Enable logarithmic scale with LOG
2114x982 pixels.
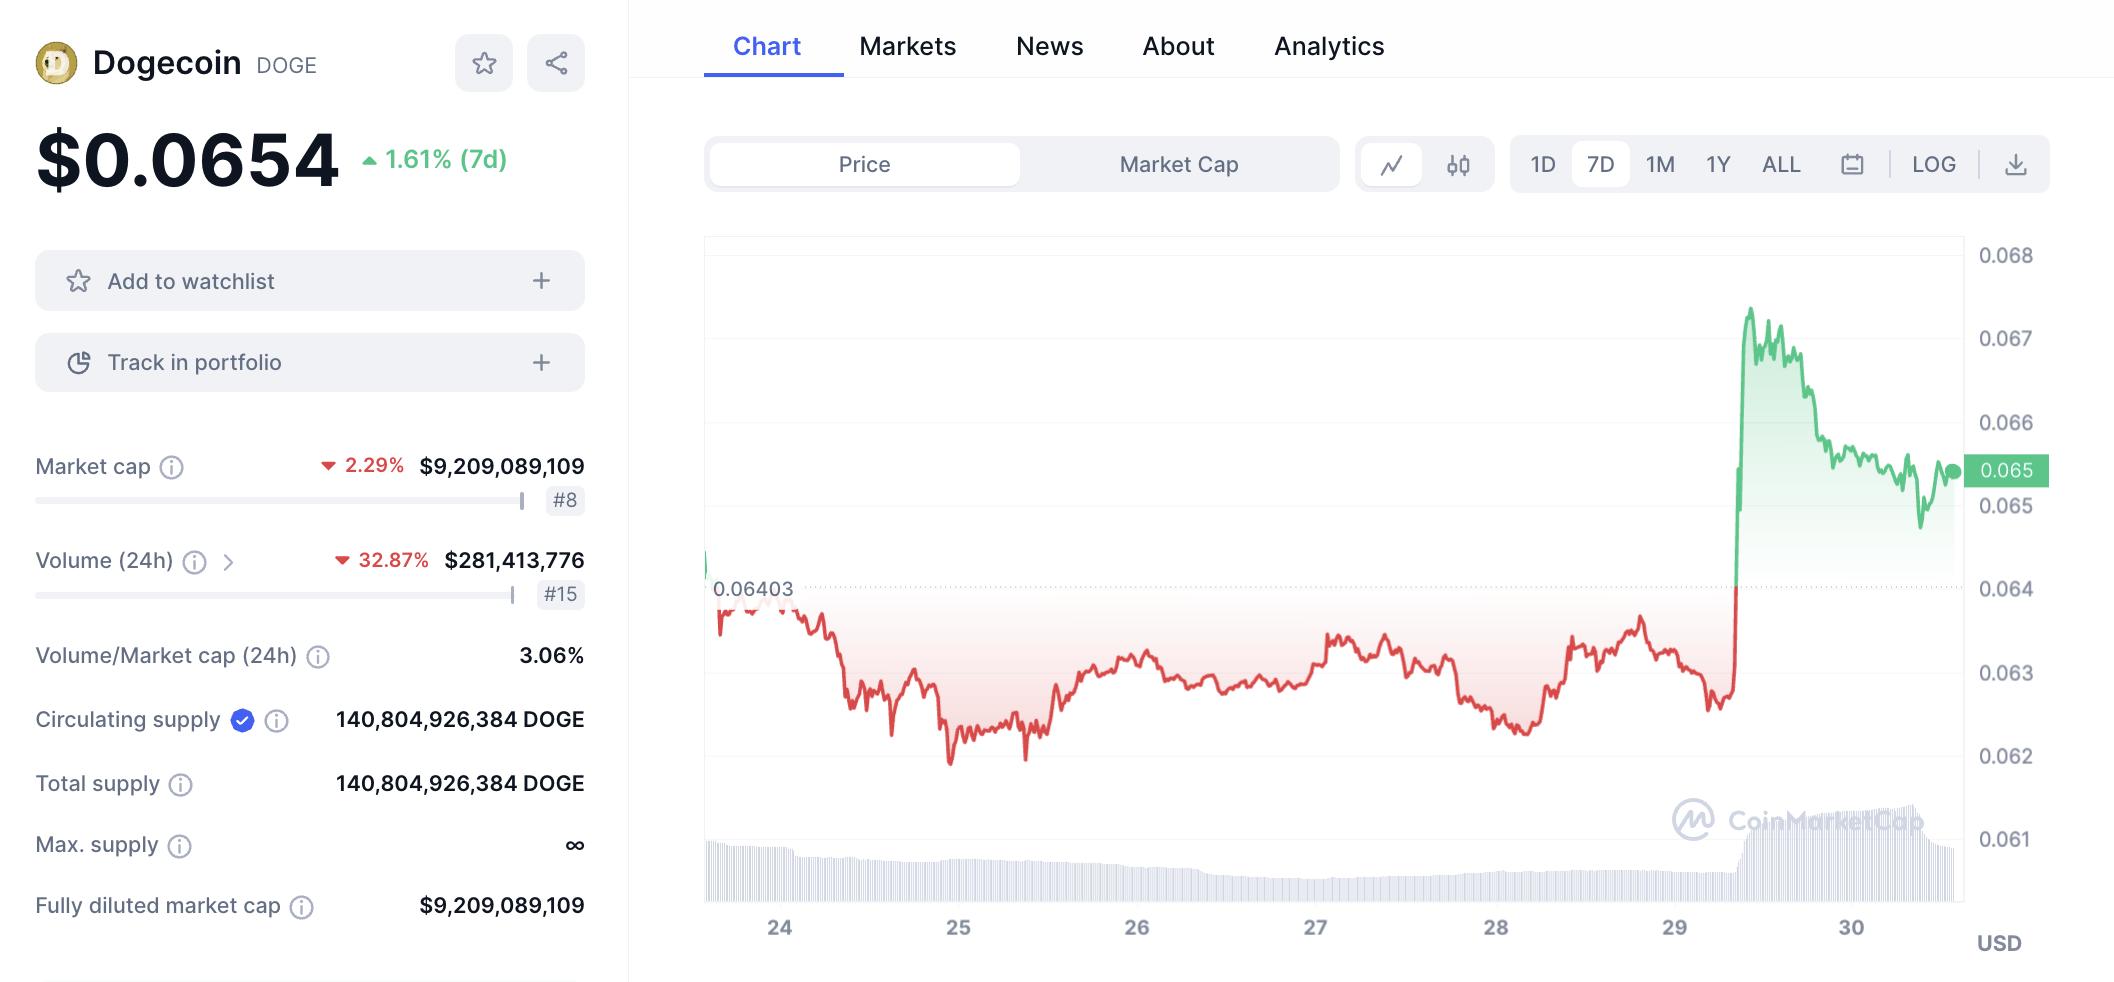(1934, 164)
